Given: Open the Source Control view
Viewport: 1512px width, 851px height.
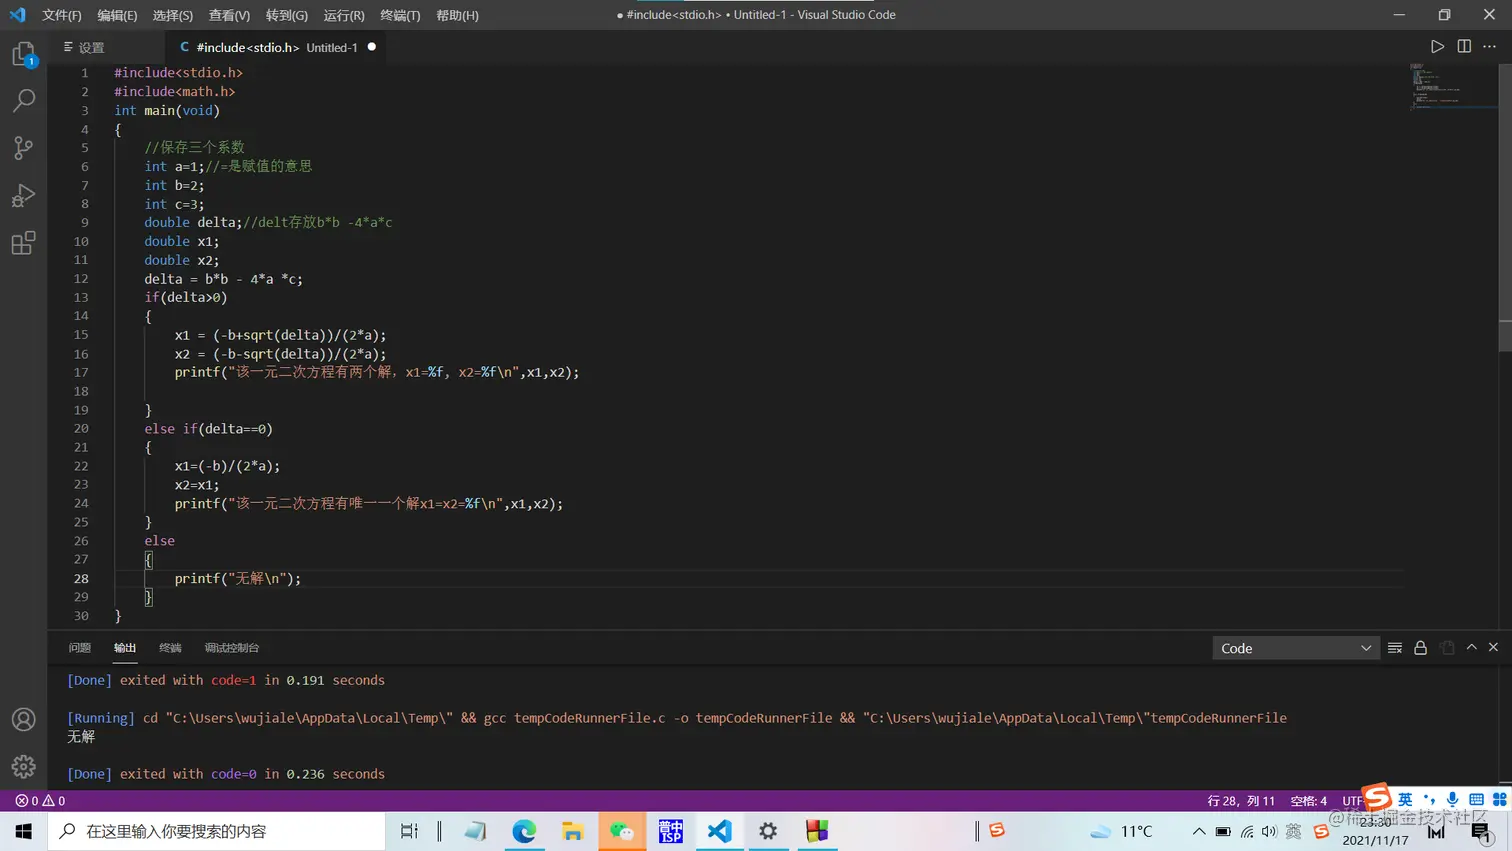Looking at the screenshot, I should [23, 148].
